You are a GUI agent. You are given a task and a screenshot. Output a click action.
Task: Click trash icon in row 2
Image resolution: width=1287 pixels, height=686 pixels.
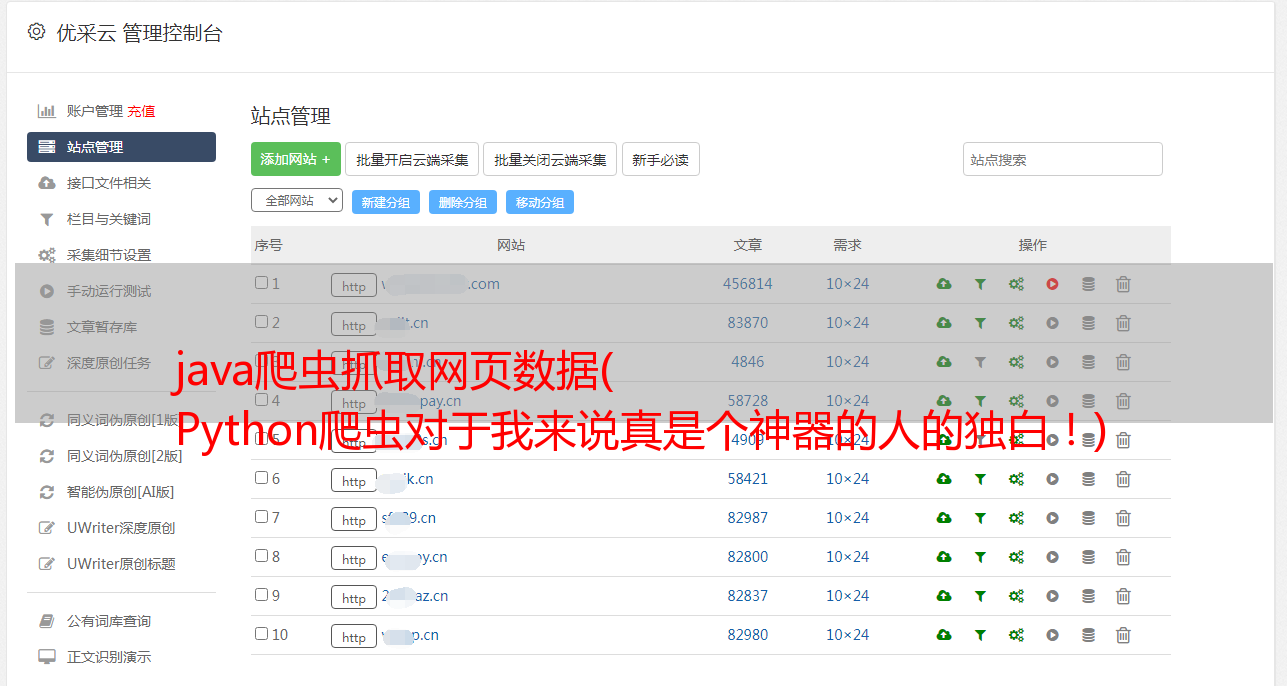1123,323
